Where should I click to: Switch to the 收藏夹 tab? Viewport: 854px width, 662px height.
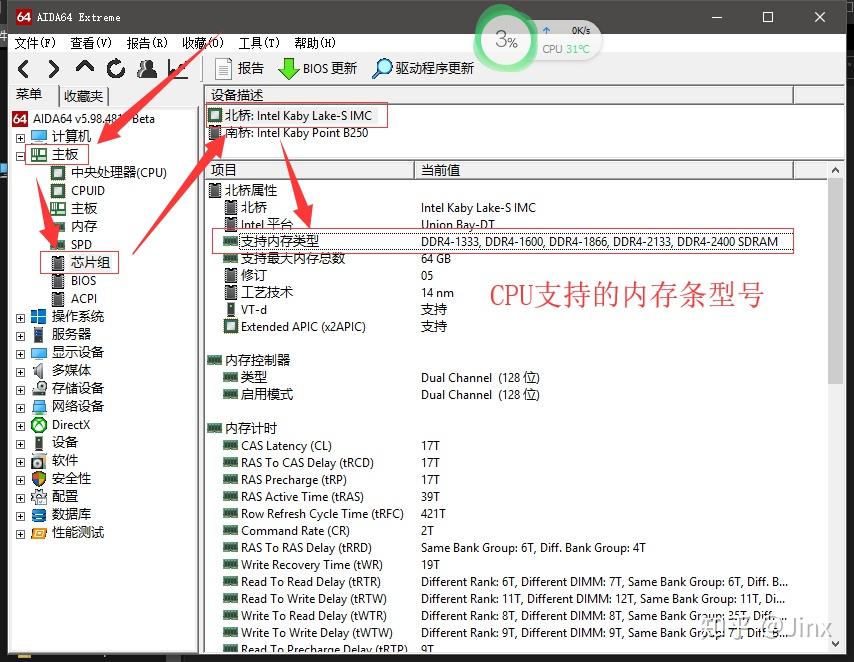click(x=84, y=96)
